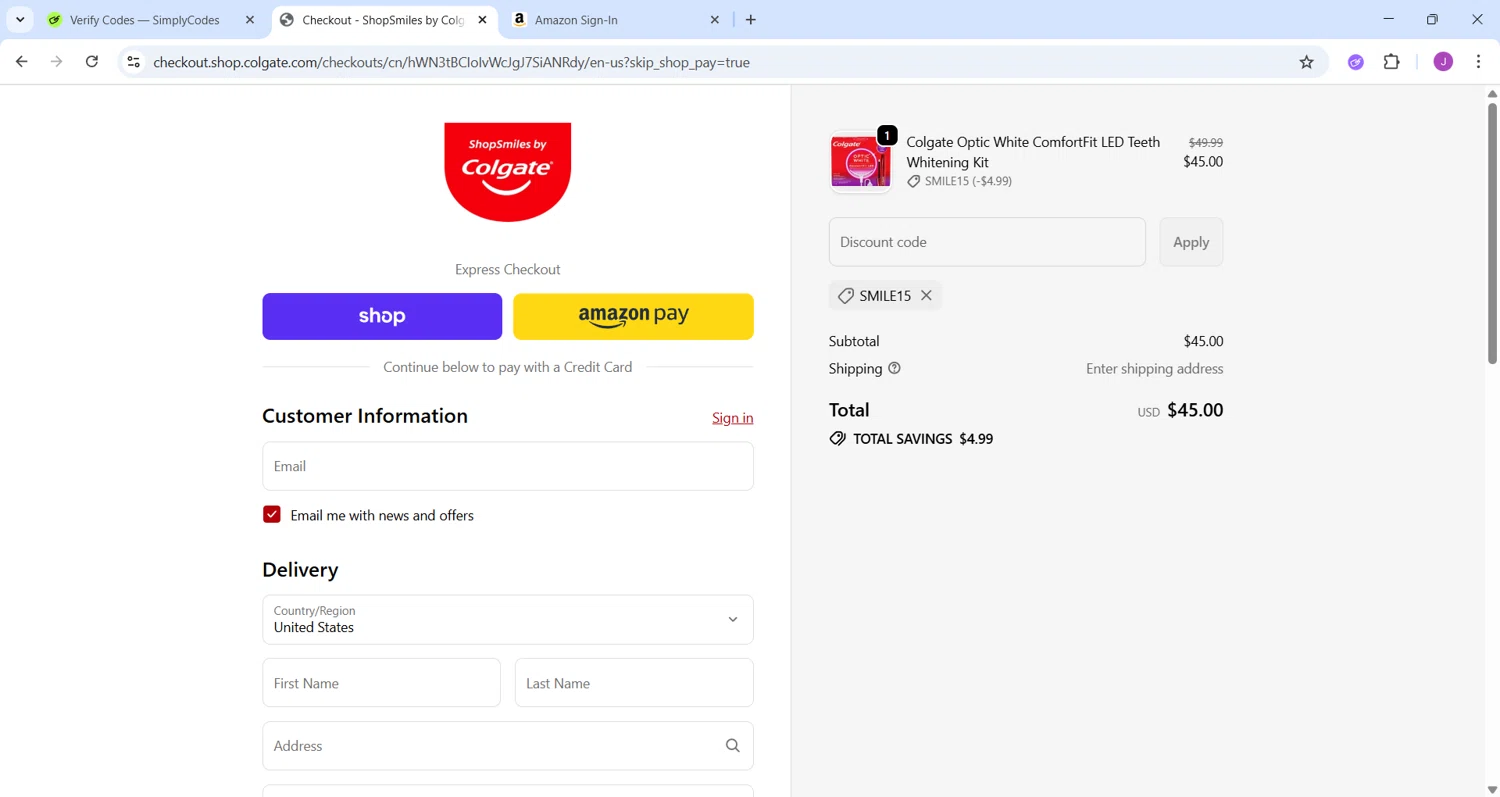Focus the Last Name field
This screenshot has width=1500, height=797.
pos(634,683)
